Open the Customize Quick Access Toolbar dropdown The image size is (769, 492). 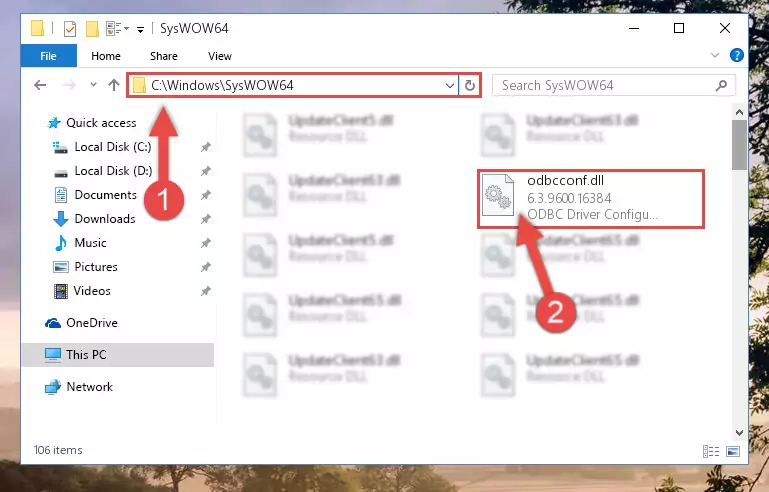pyautogui.click(x=140, y=30)
